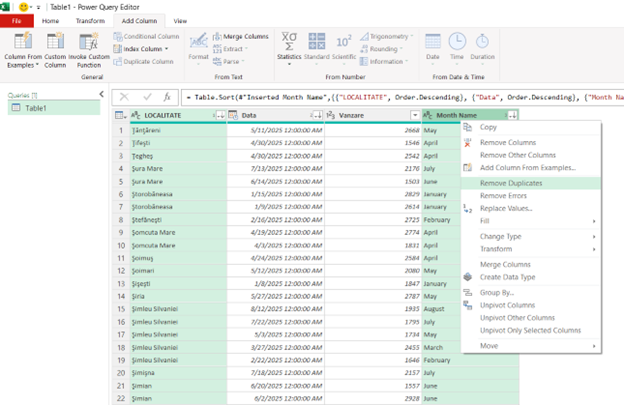
Task: Click the Scientific 10² icon
Action: [344, 41]
